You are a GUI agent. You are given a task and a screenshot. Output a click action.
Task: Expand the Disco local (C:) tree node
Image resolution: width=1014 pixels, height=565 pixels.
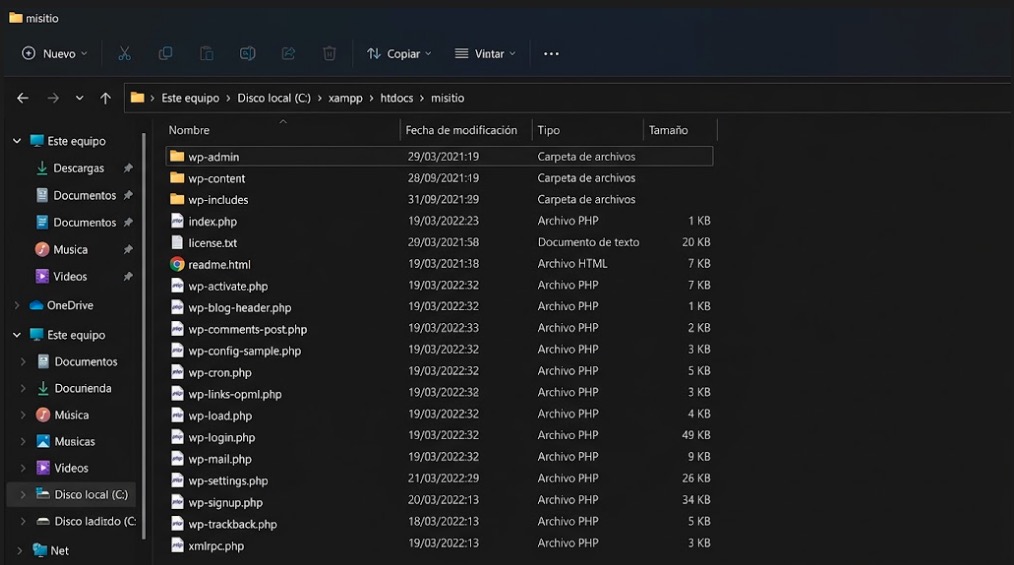(23, 495)
